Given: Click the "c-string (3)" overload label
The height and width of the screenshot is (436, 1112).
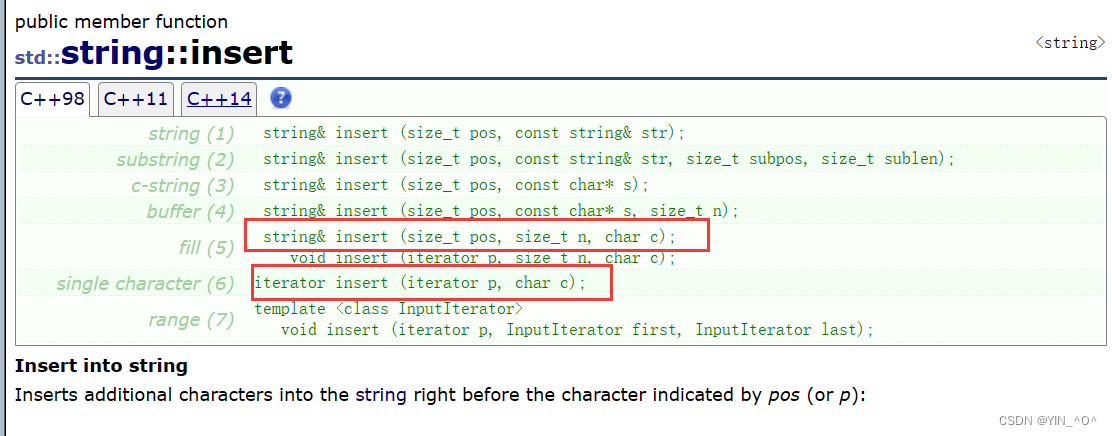Looking at the screenshot, I should [182, 186].
